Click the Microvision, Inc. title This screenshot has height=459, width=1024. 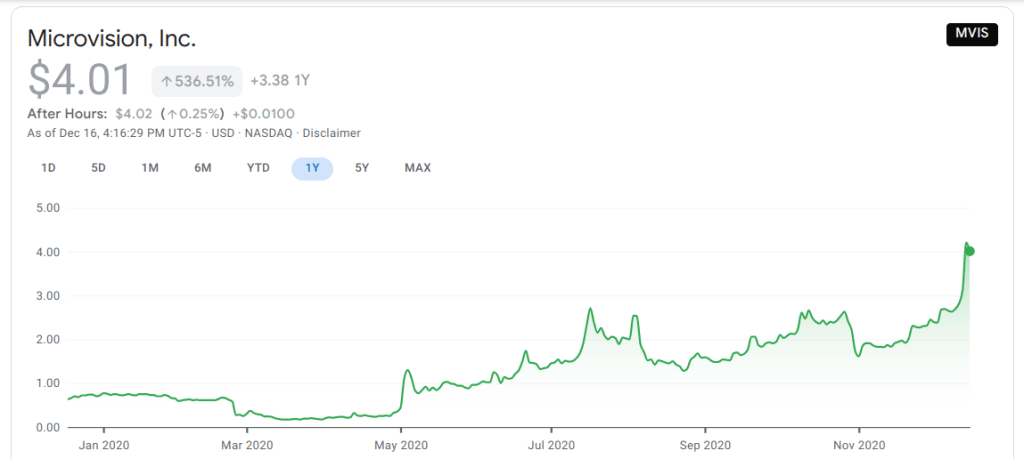[x=111, y=39]
